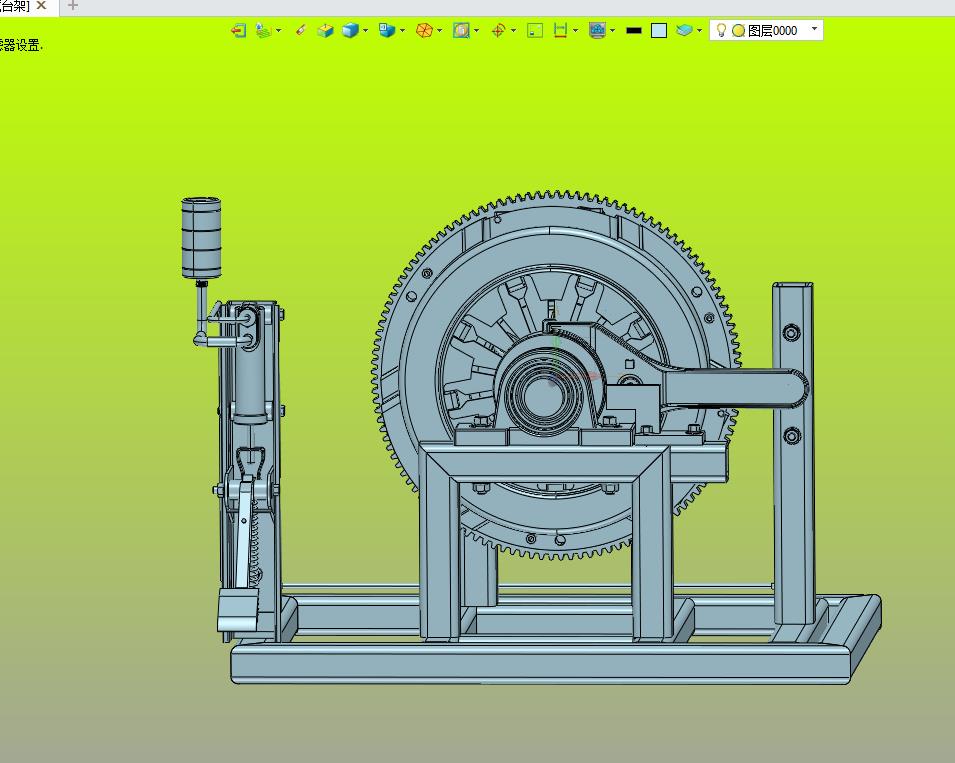The image size is (955, 763).
Task: Toggle the layer lightbulb visibility icon
Action: [x=721, y=31]
